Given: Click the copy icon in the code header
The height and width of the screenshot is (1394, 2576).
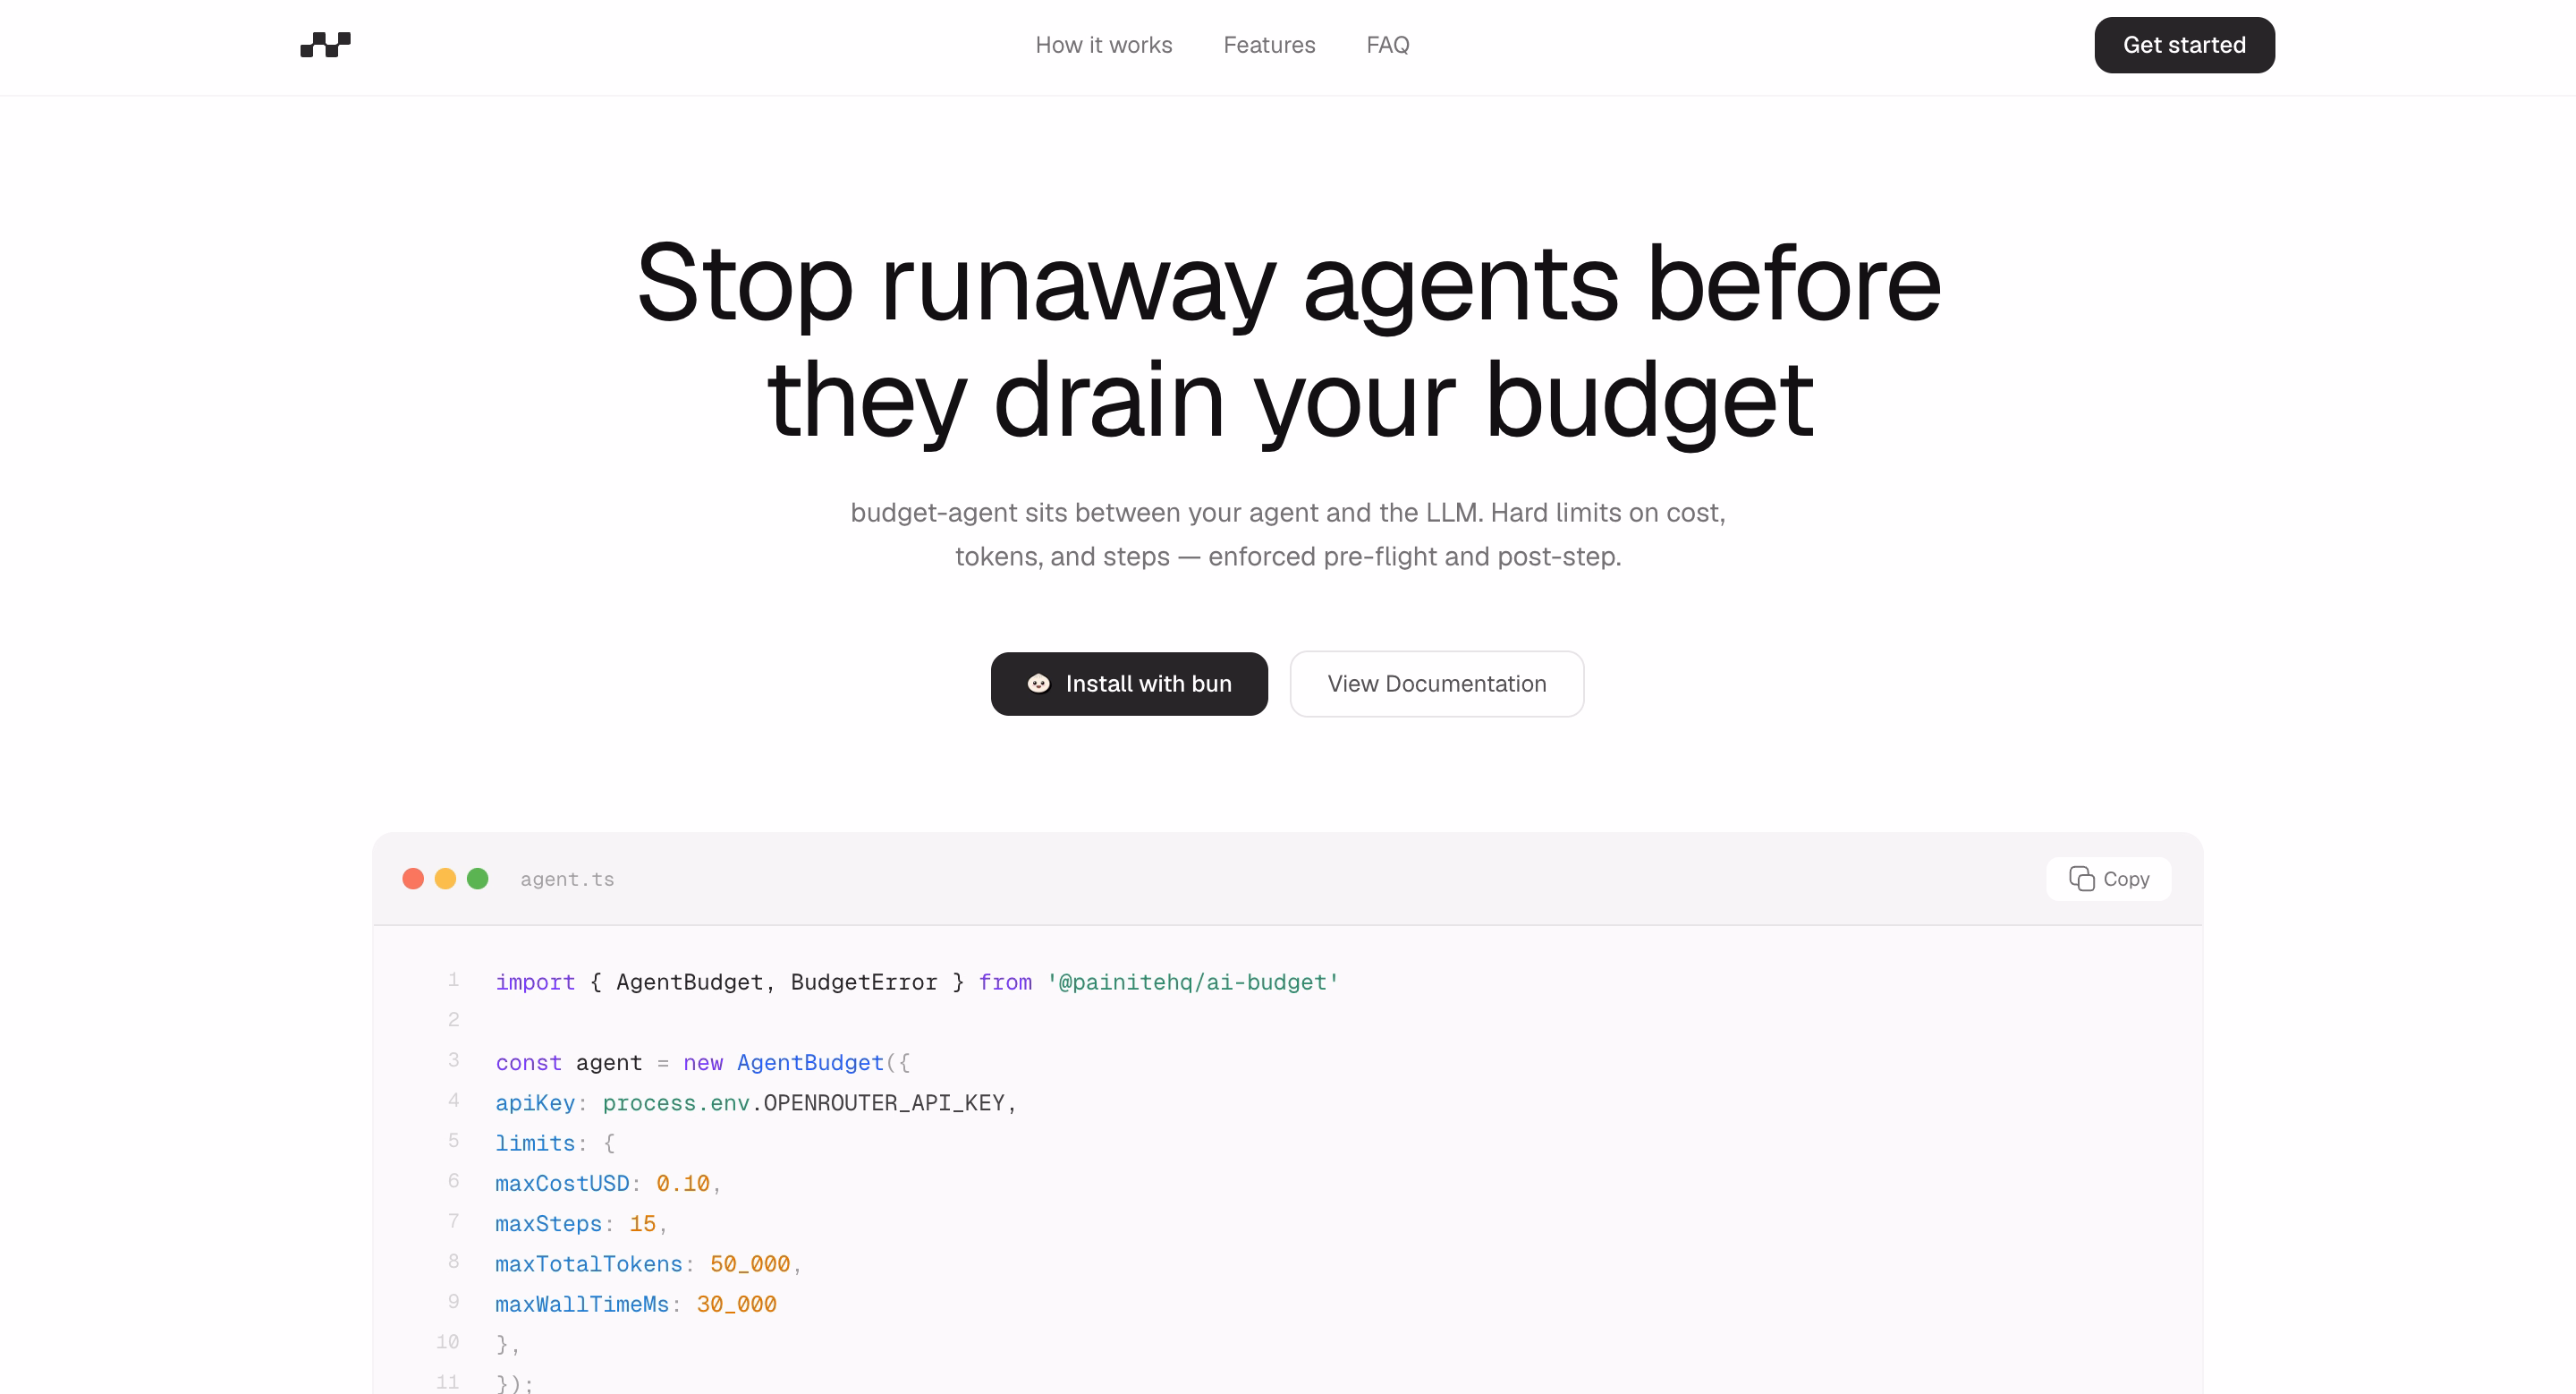Looking at the screenshot, I should [2081, 879].
